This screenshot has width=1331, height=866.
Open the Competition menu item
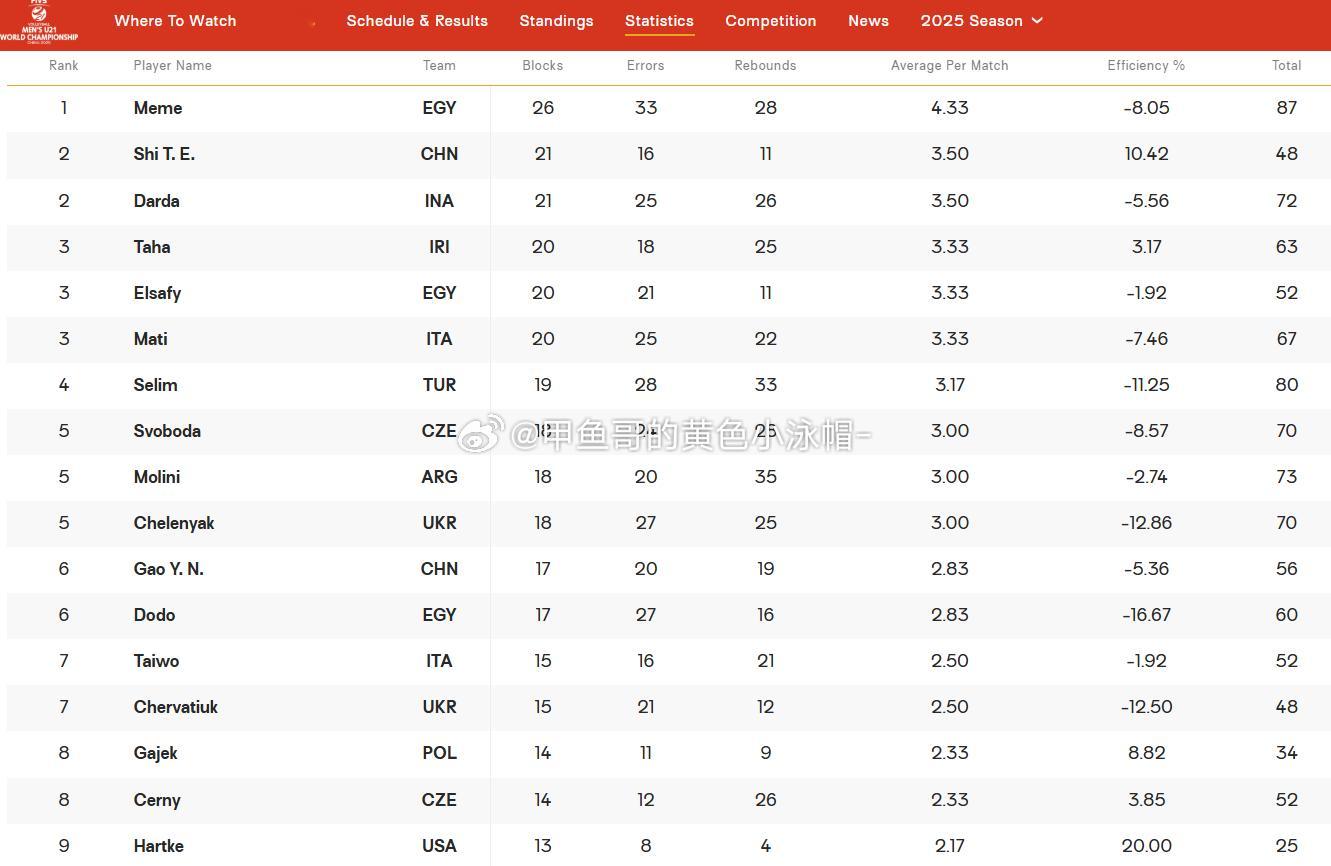tap(770, 21)
